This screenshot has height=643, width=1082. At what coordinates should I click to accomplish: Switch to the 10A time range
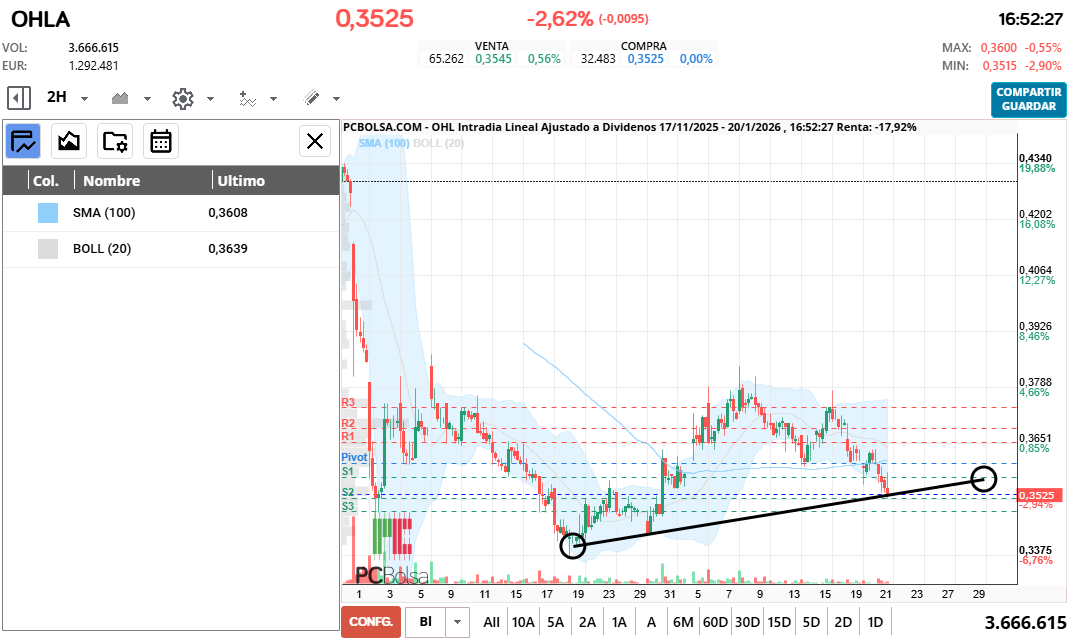(523, 622)
